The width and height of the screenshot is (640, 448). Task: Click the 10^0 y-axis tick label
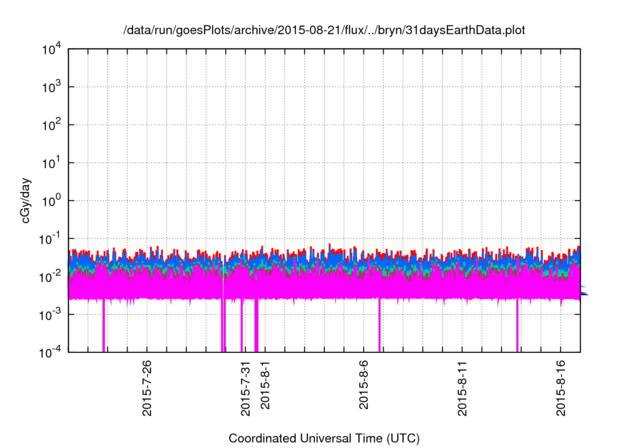click(51, 201)
